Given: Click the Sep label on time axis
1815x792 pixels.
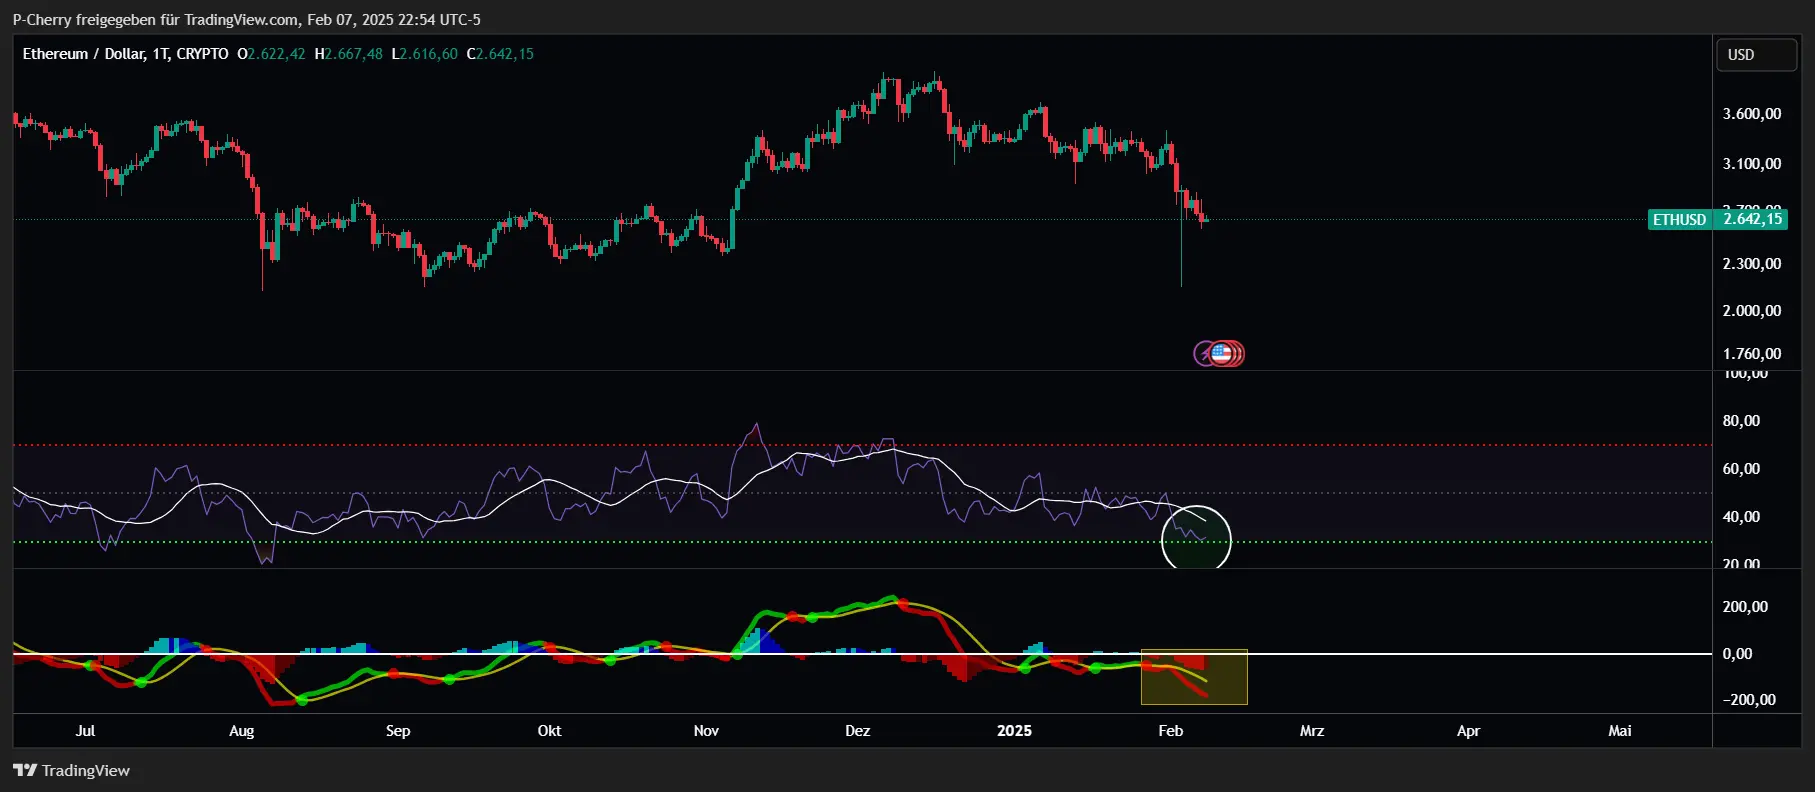Looking at the screenshot, I should [398, 731].
